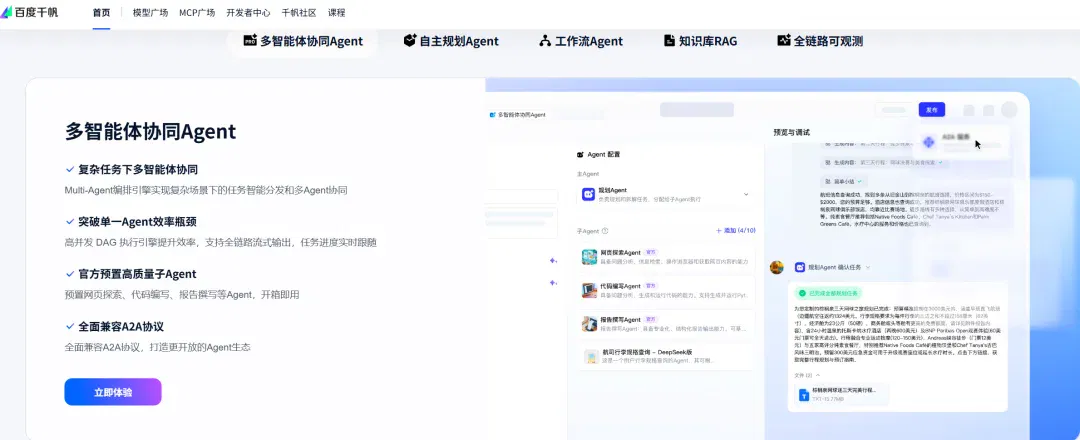This screenshot has height=440, width=1080.
Task: Expand the 规划Agent main agent dropdown
Action: (746, 195)
